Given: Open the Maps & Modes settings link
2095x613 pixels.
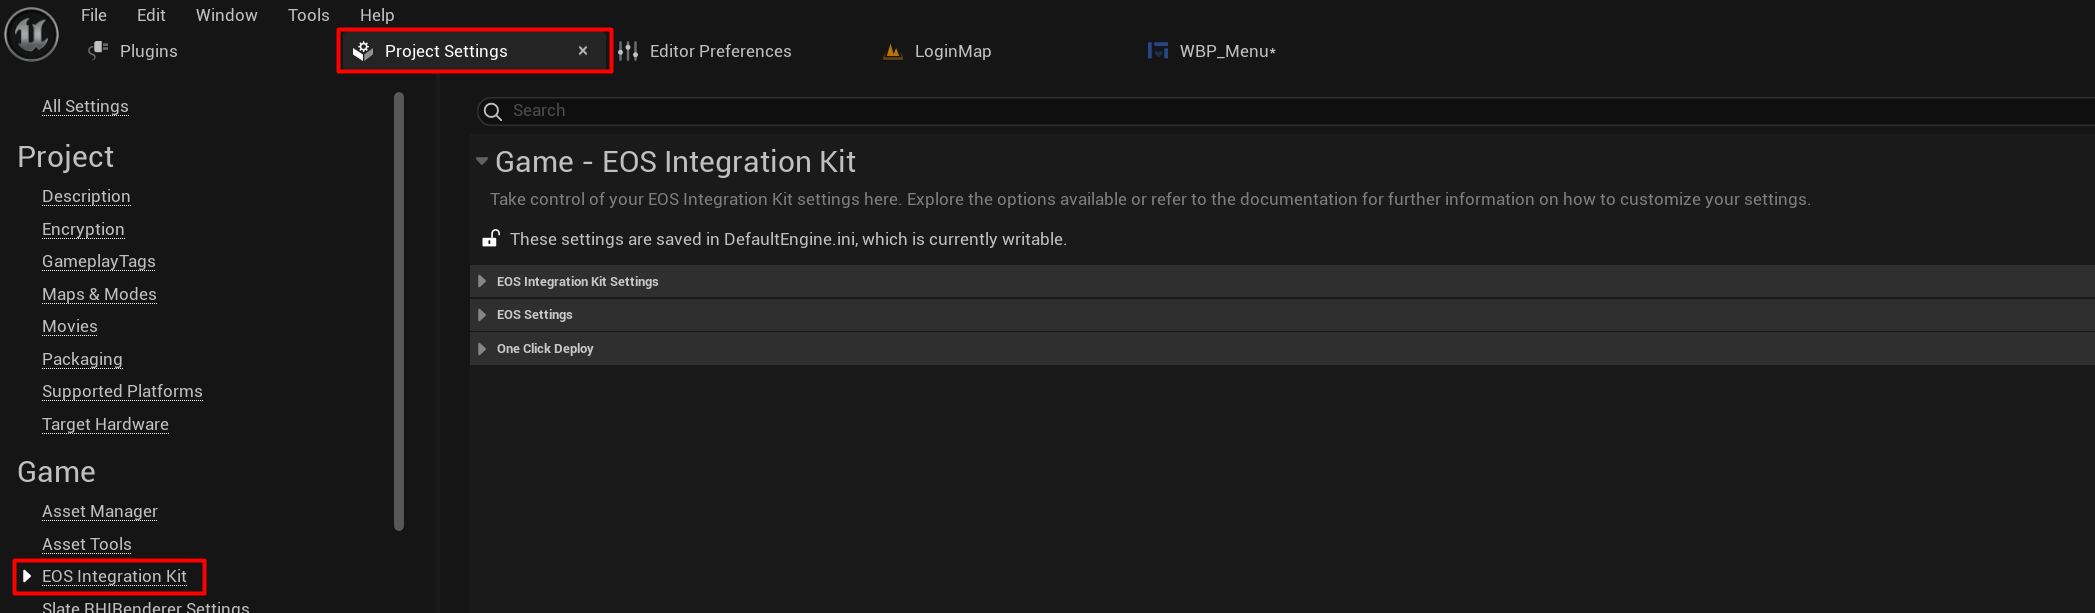Looking at the screenshot, I should click(x=99, y=294).
